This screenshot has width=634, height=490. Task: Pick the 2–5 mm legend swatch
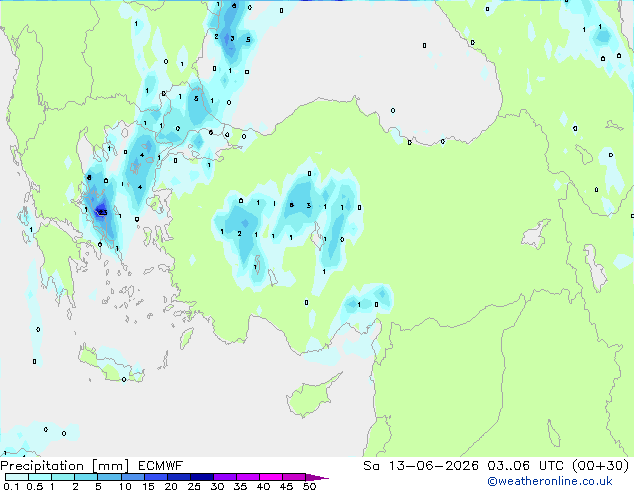[86, 477]
